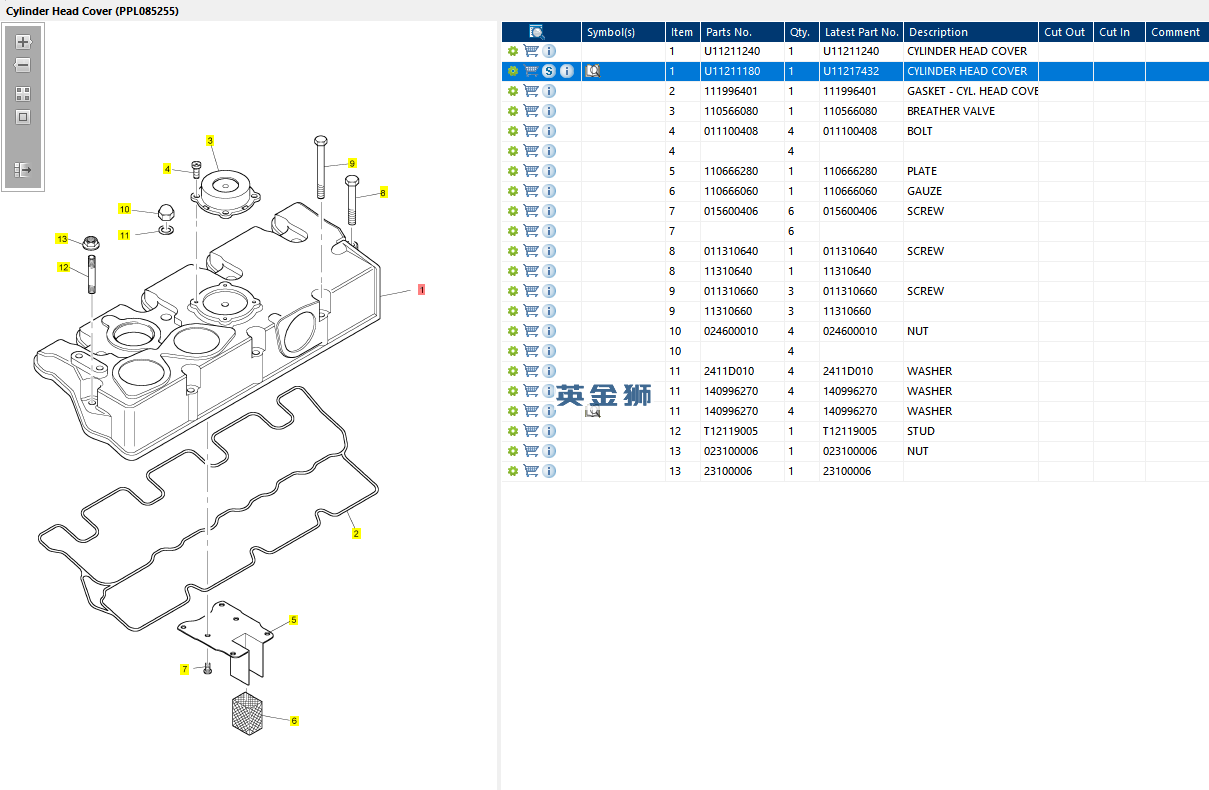Click the Qty. column header

click(800, 32)
